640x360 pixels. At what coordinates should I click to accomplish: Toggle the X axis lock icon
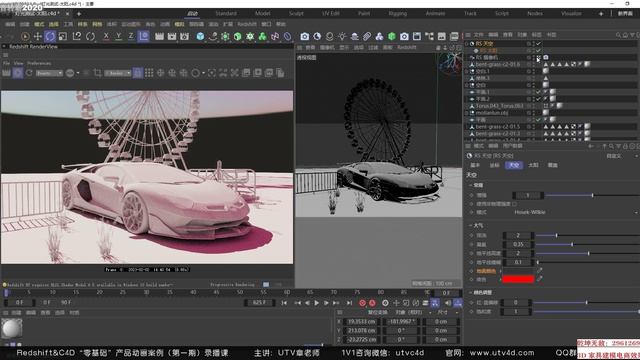tap(106, 36)
